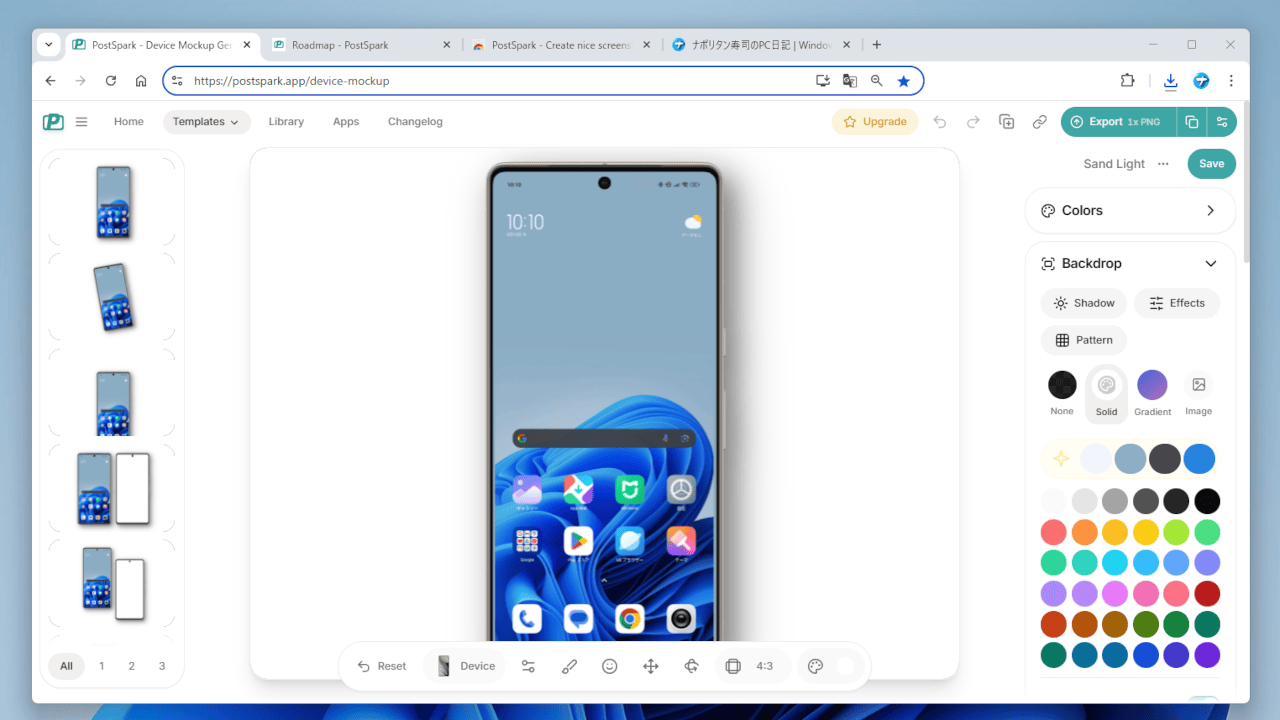Open the sliders settings icon in bottom toolbar

529,666
